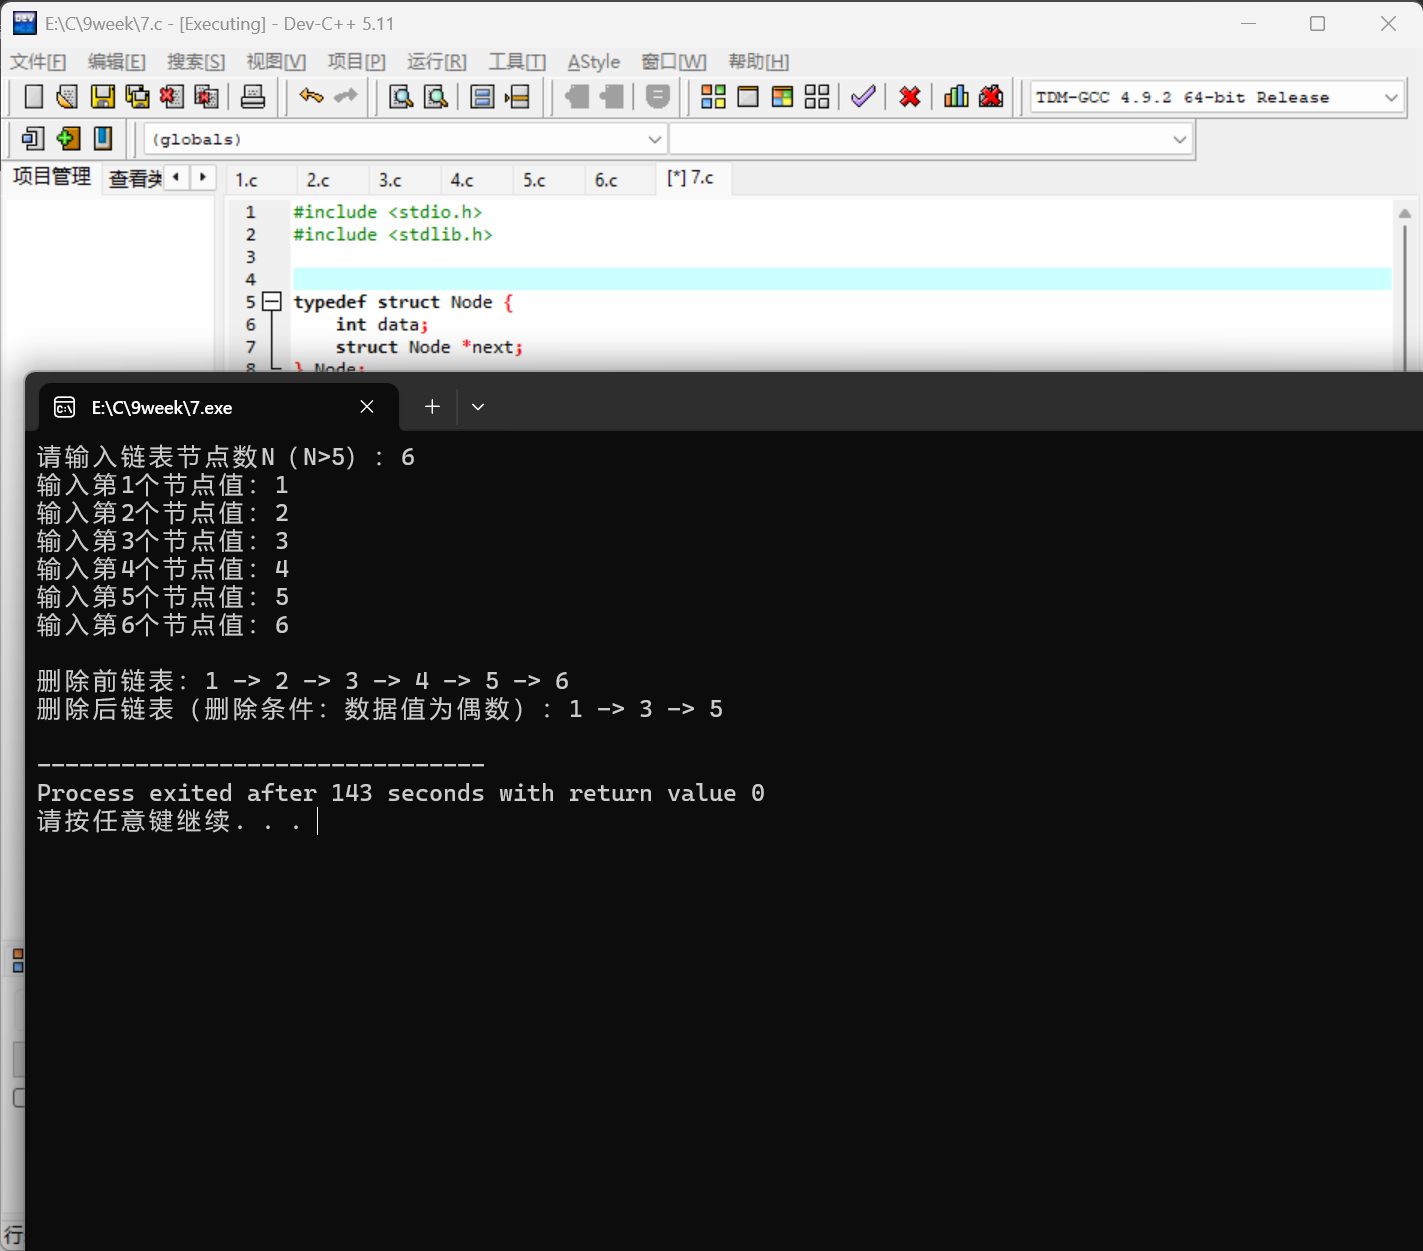Open the 视图[V] menu
This screenshot has width=1423, height=1251.
[276, 62]
